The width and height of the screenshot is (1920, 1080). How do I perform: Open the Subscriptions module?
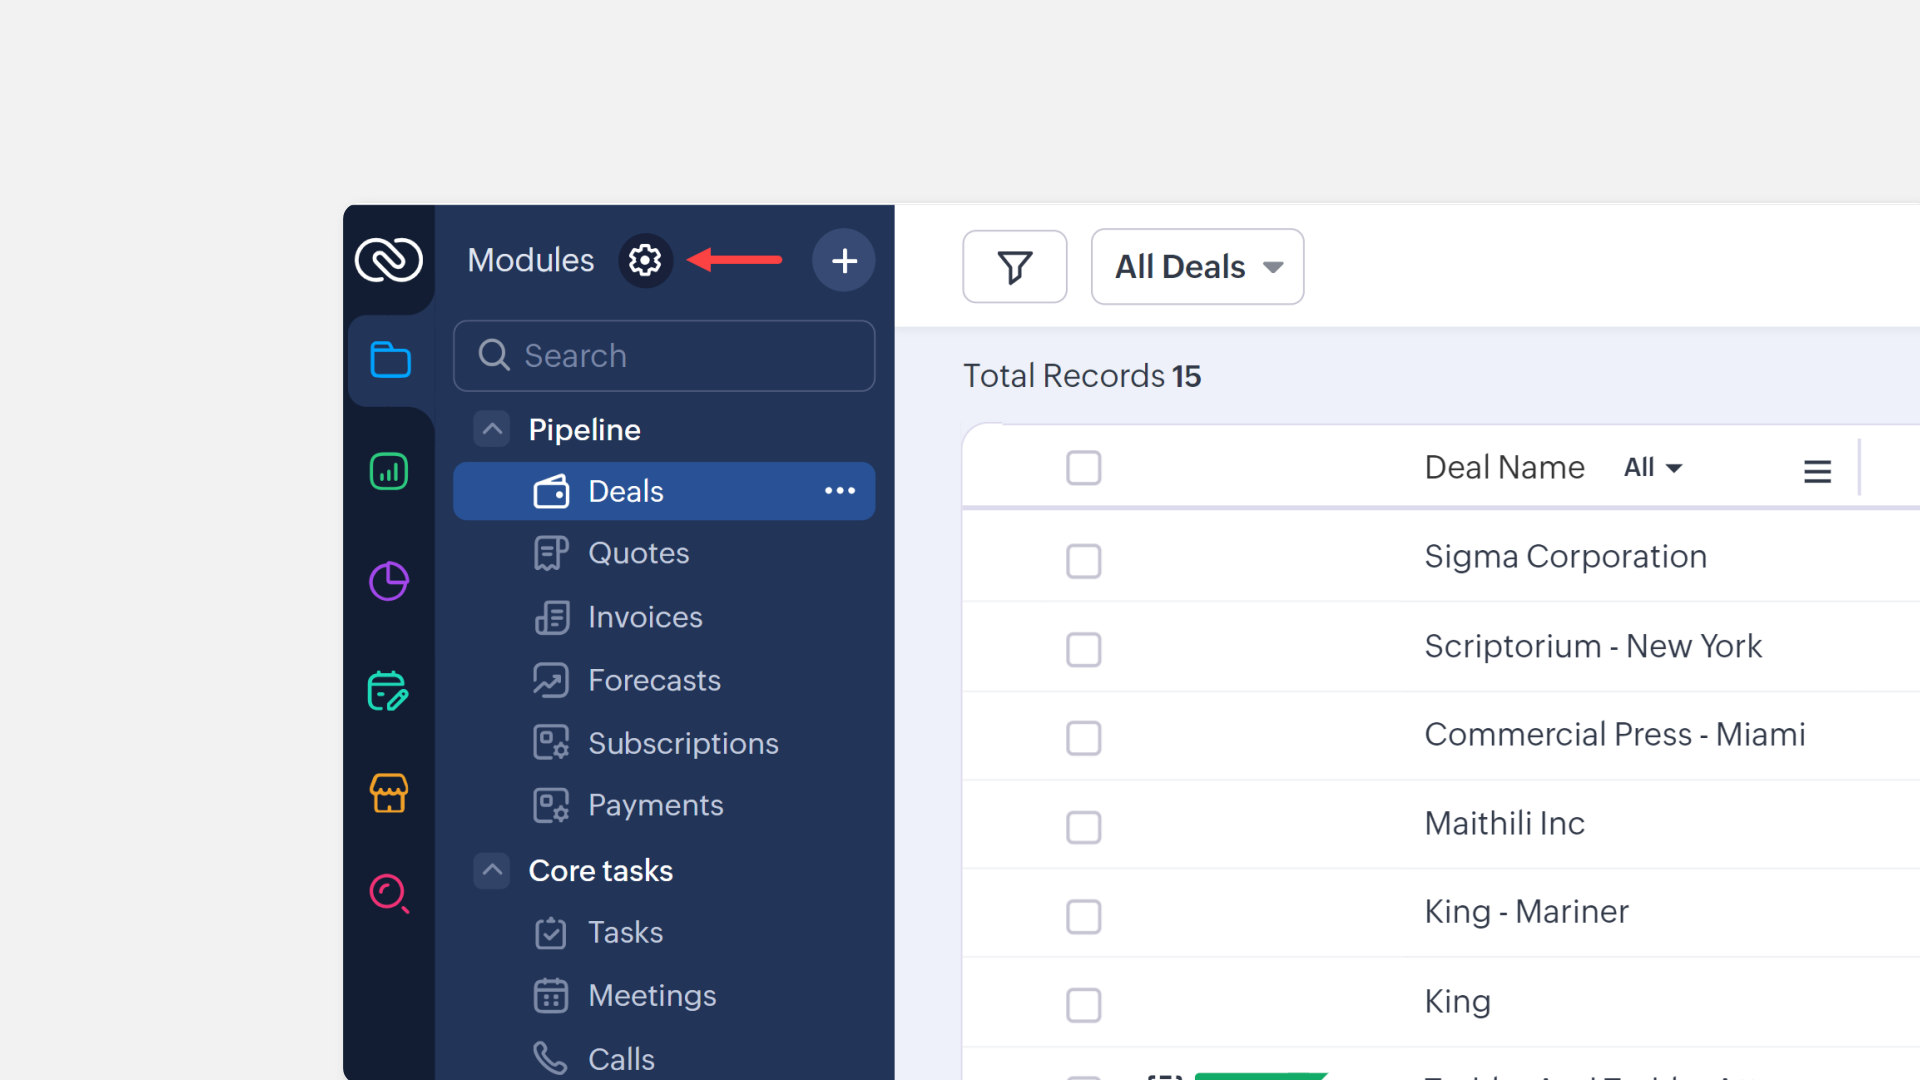tap(683, 743)
